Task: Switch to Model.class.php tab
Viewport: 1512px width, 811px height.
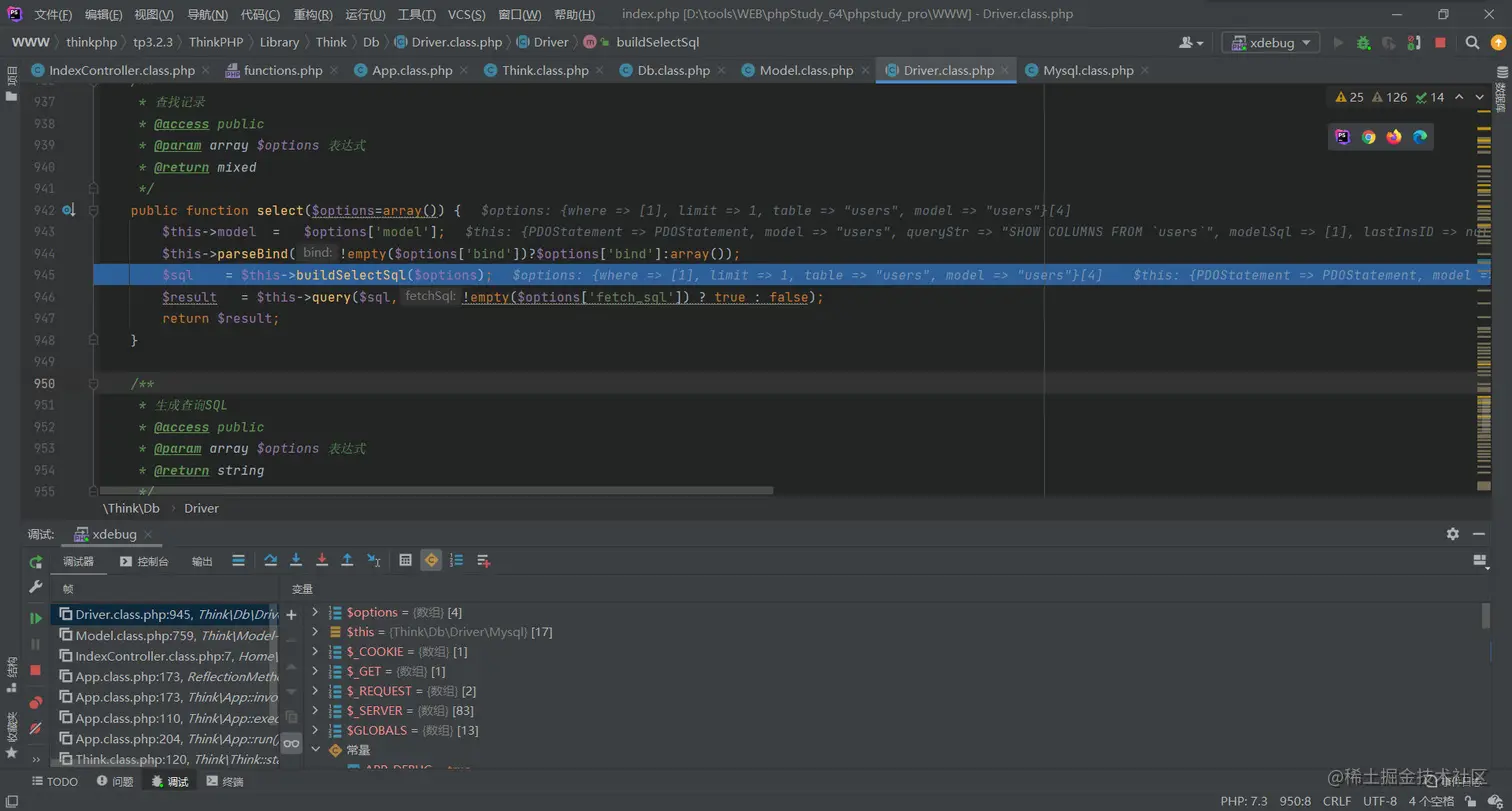Action: [806, 70]
